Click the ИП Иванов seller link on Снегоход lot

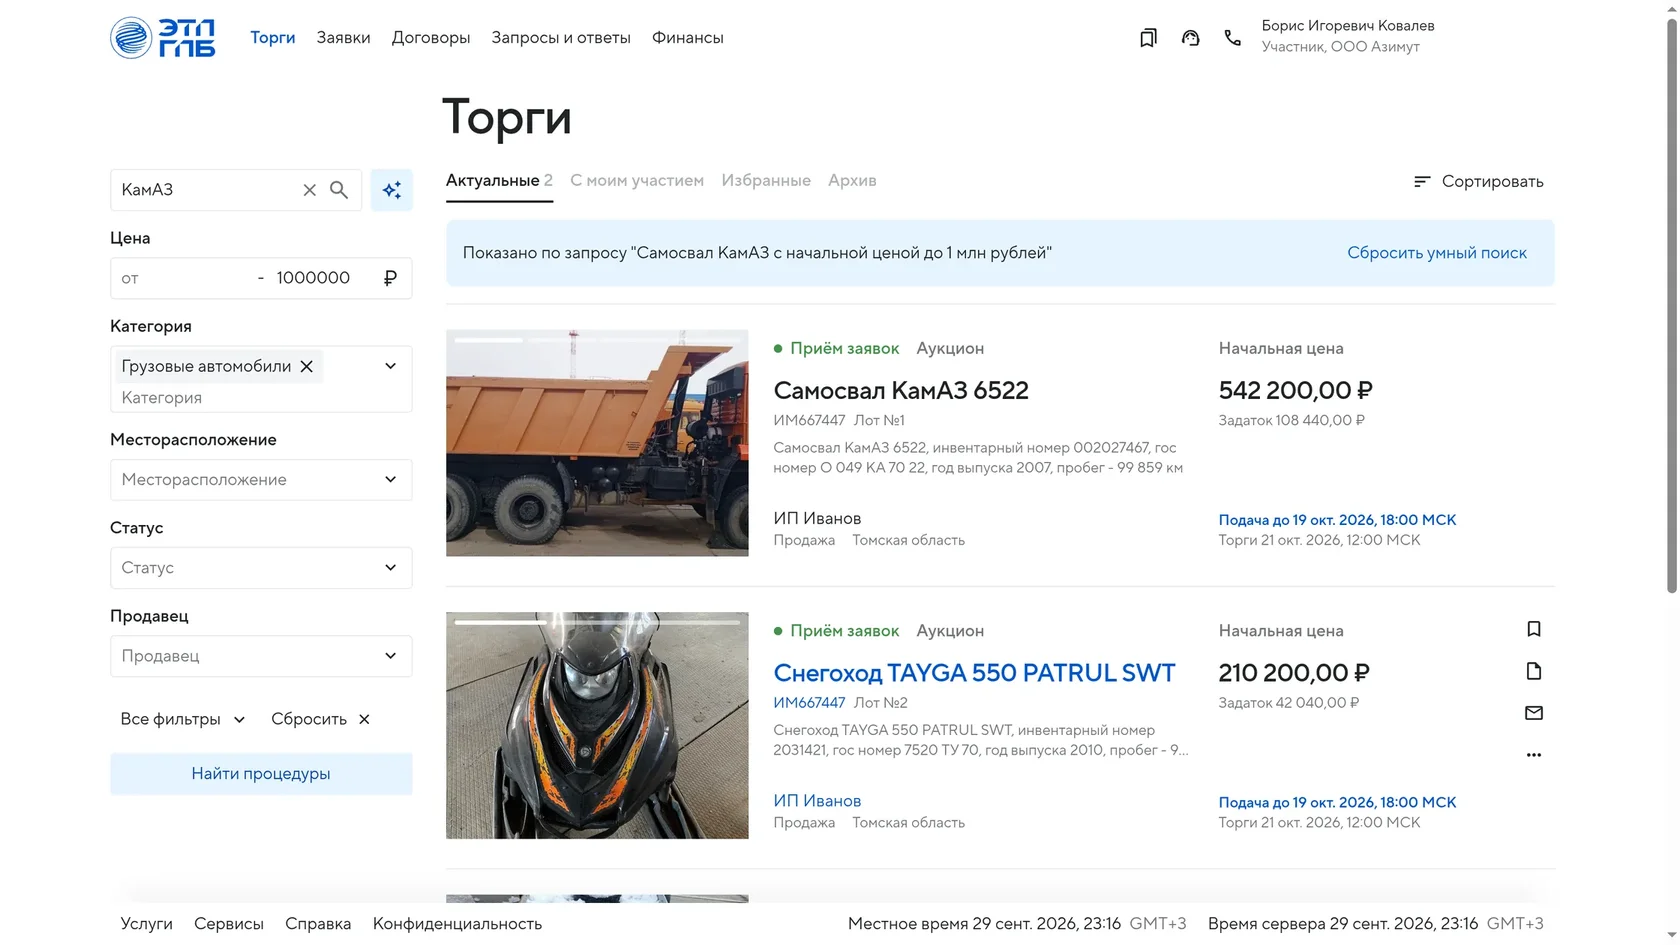click(x=817, y=801)
